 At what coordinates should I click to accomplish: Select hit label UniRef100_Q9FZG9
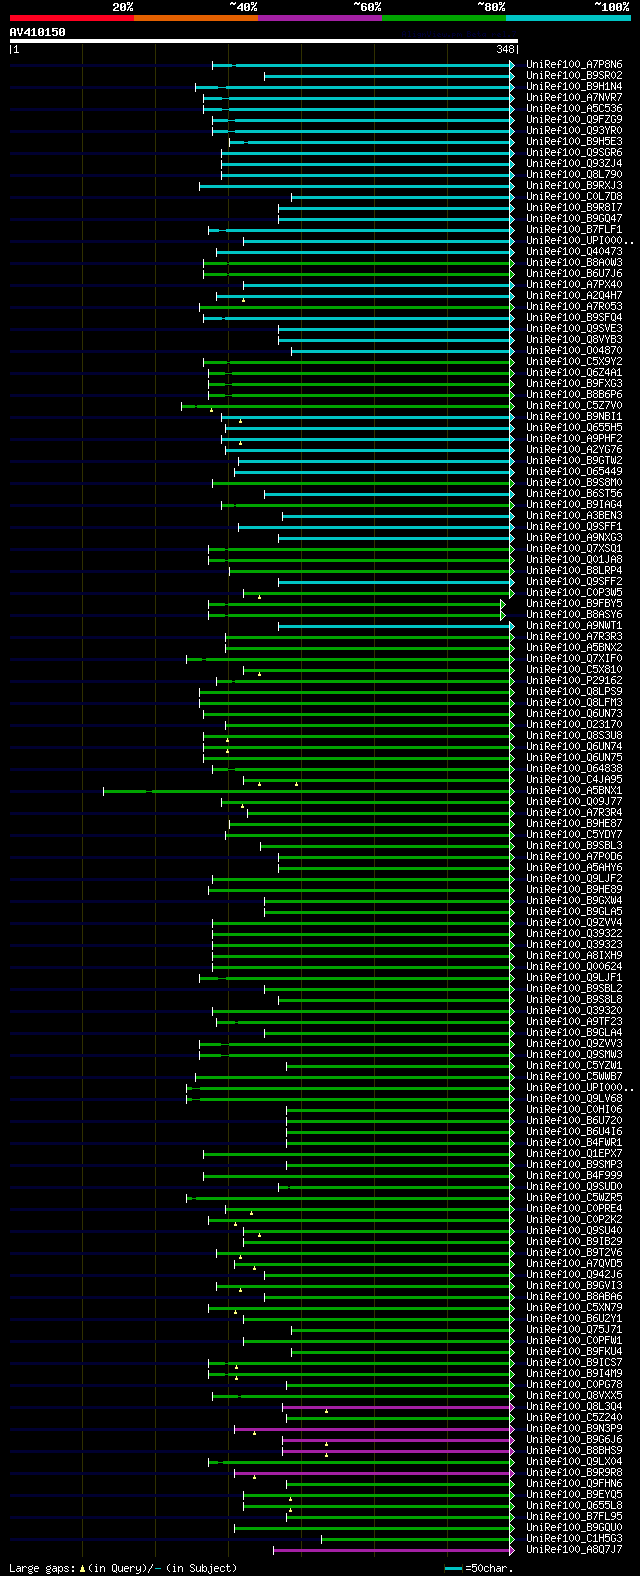(574, 120)
